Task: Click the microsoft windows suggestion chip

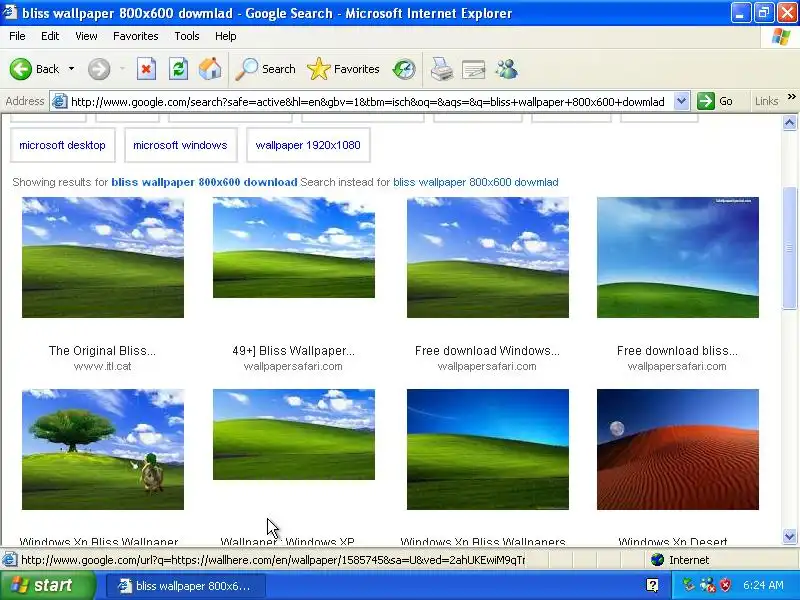Action: tap(180, 145)
